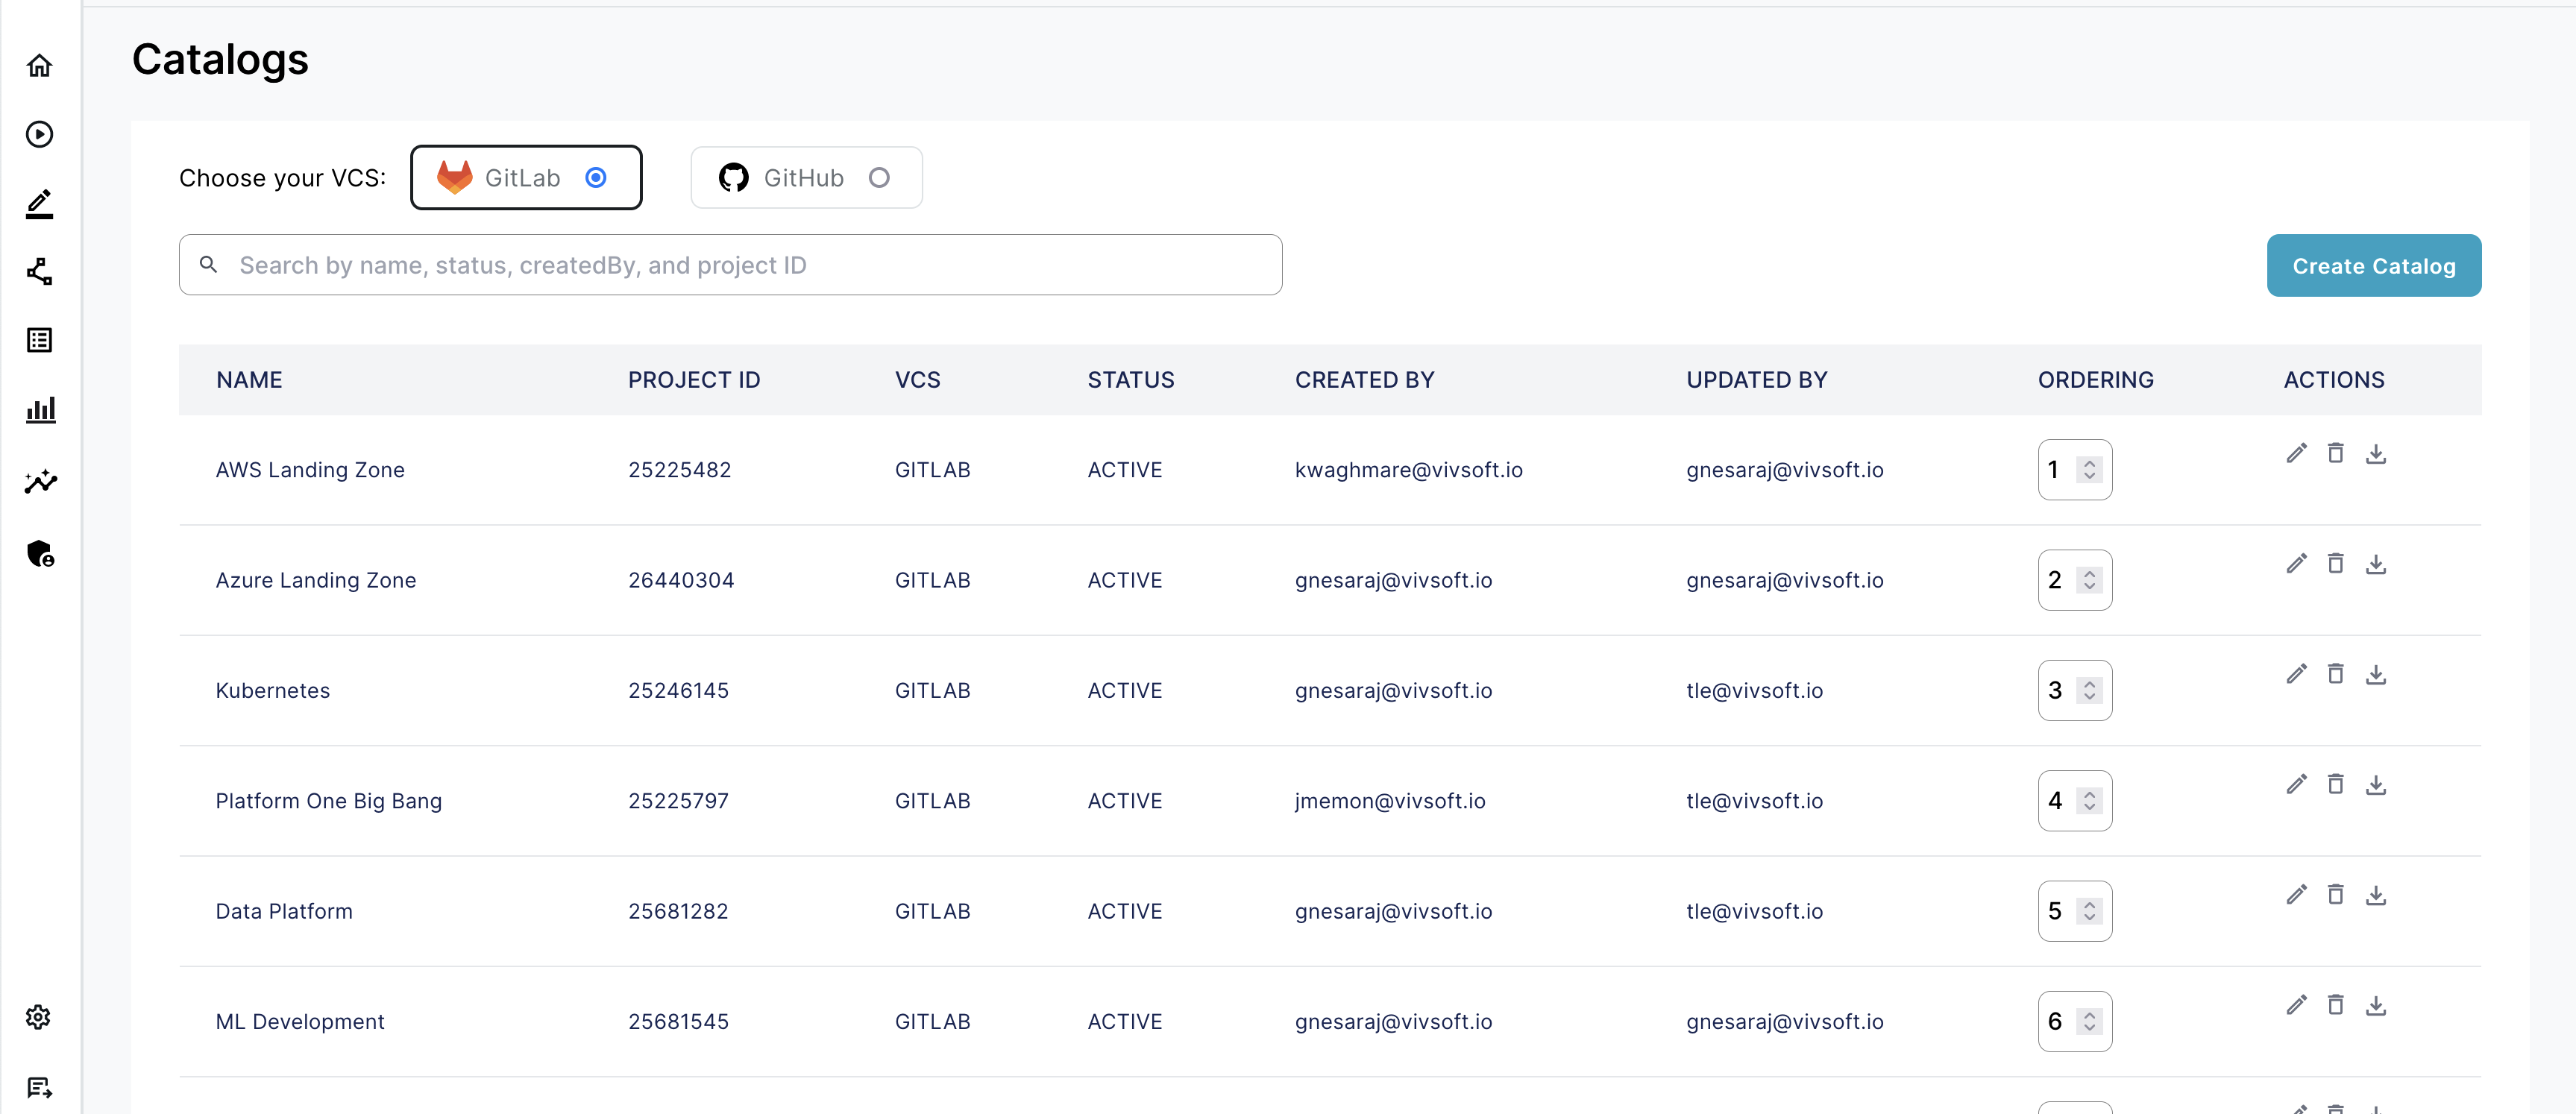Screen dimensions: 2576x1114
Task: Edit the AWS Landing Zone catalog
Action: pyautogui.click(x=2296, y=454)
